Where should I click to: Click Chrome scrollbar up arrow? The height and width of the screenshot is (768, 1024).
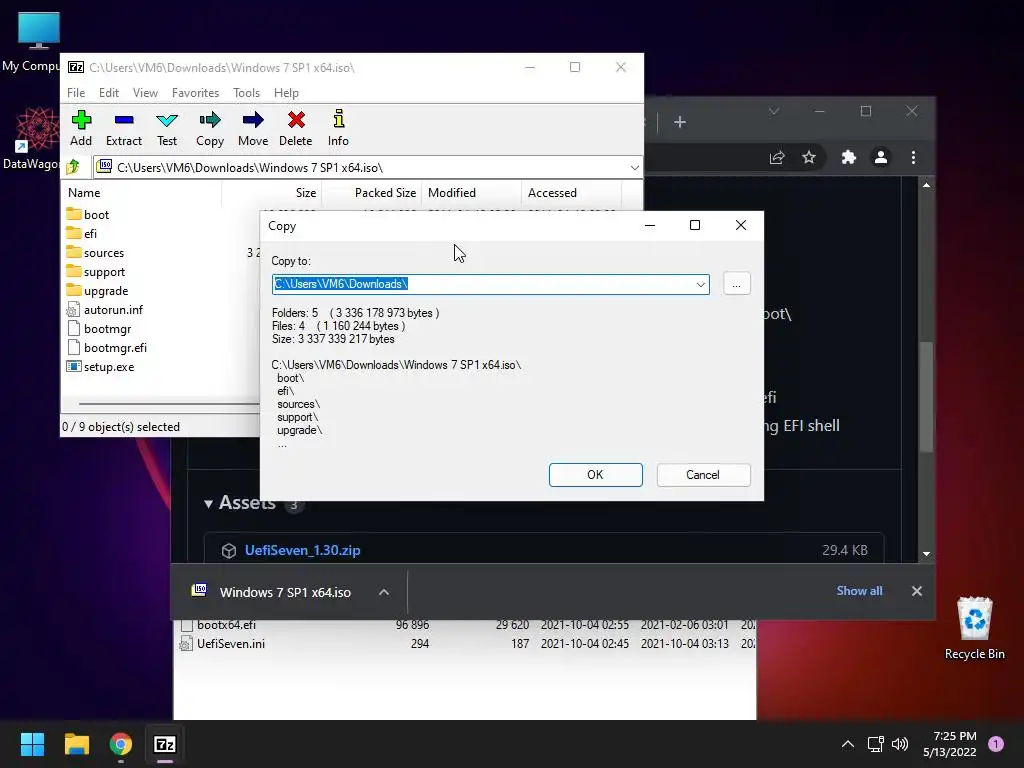click(x=927, y=185)
